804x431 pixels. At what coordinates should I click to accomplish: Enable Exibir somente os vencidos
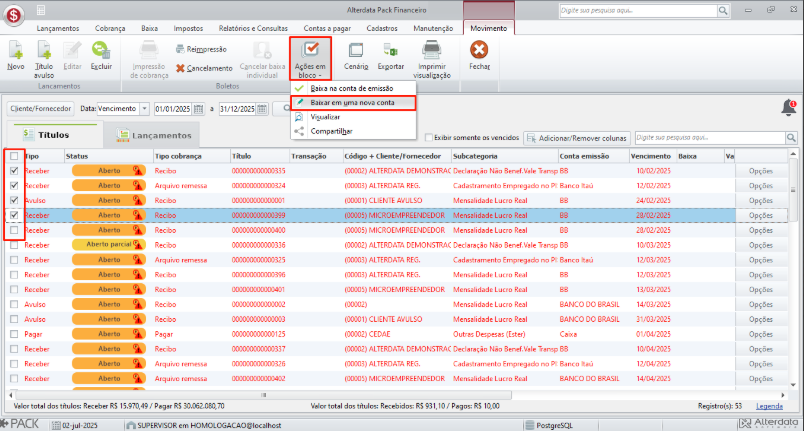(429, 137)
